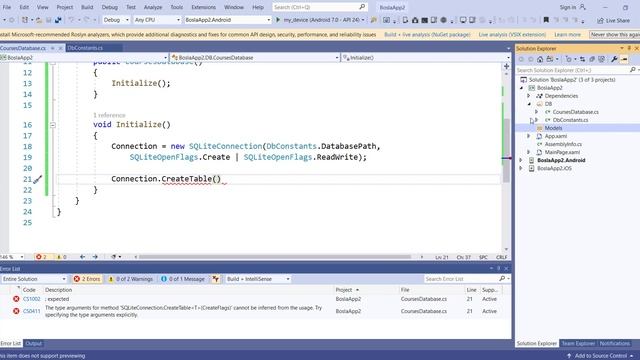
Task: Expand the App.xaml node
Action: (x=529, y=136)
